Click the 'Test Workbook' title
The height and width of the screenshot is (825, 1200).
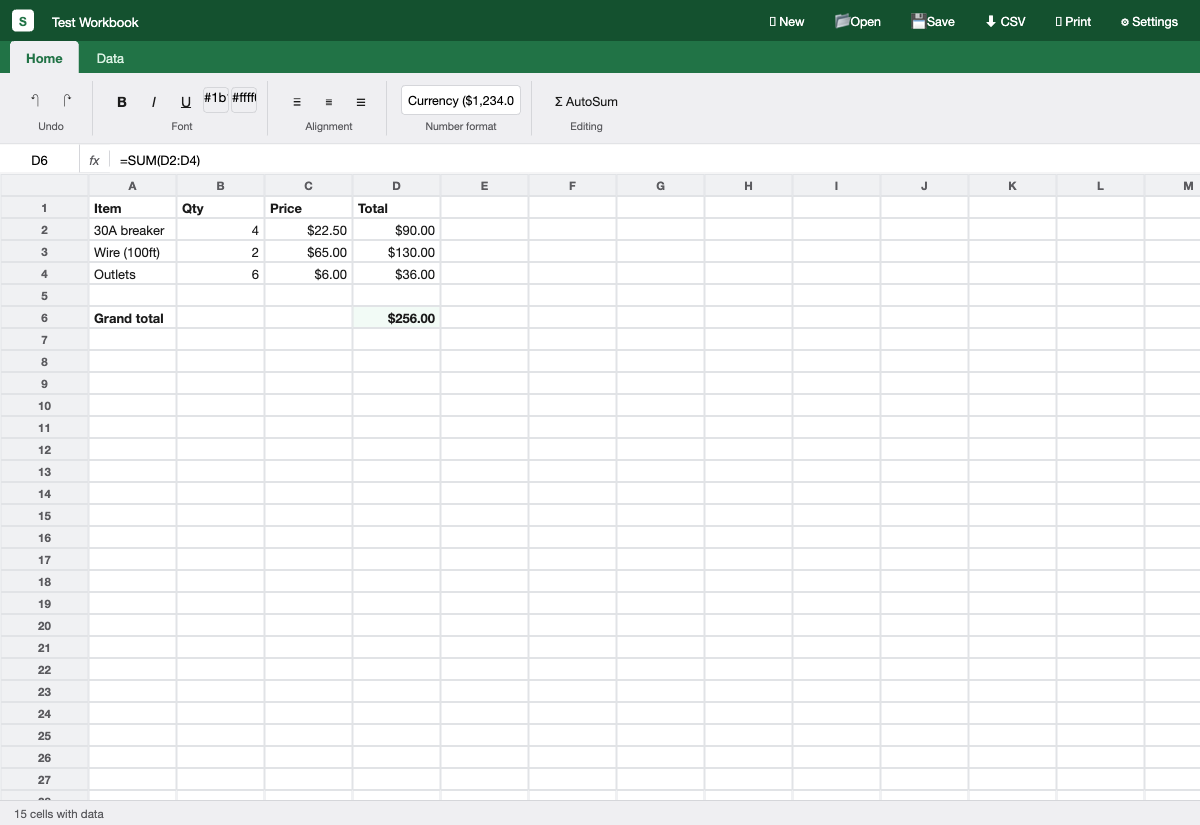[x=95, y=22]
